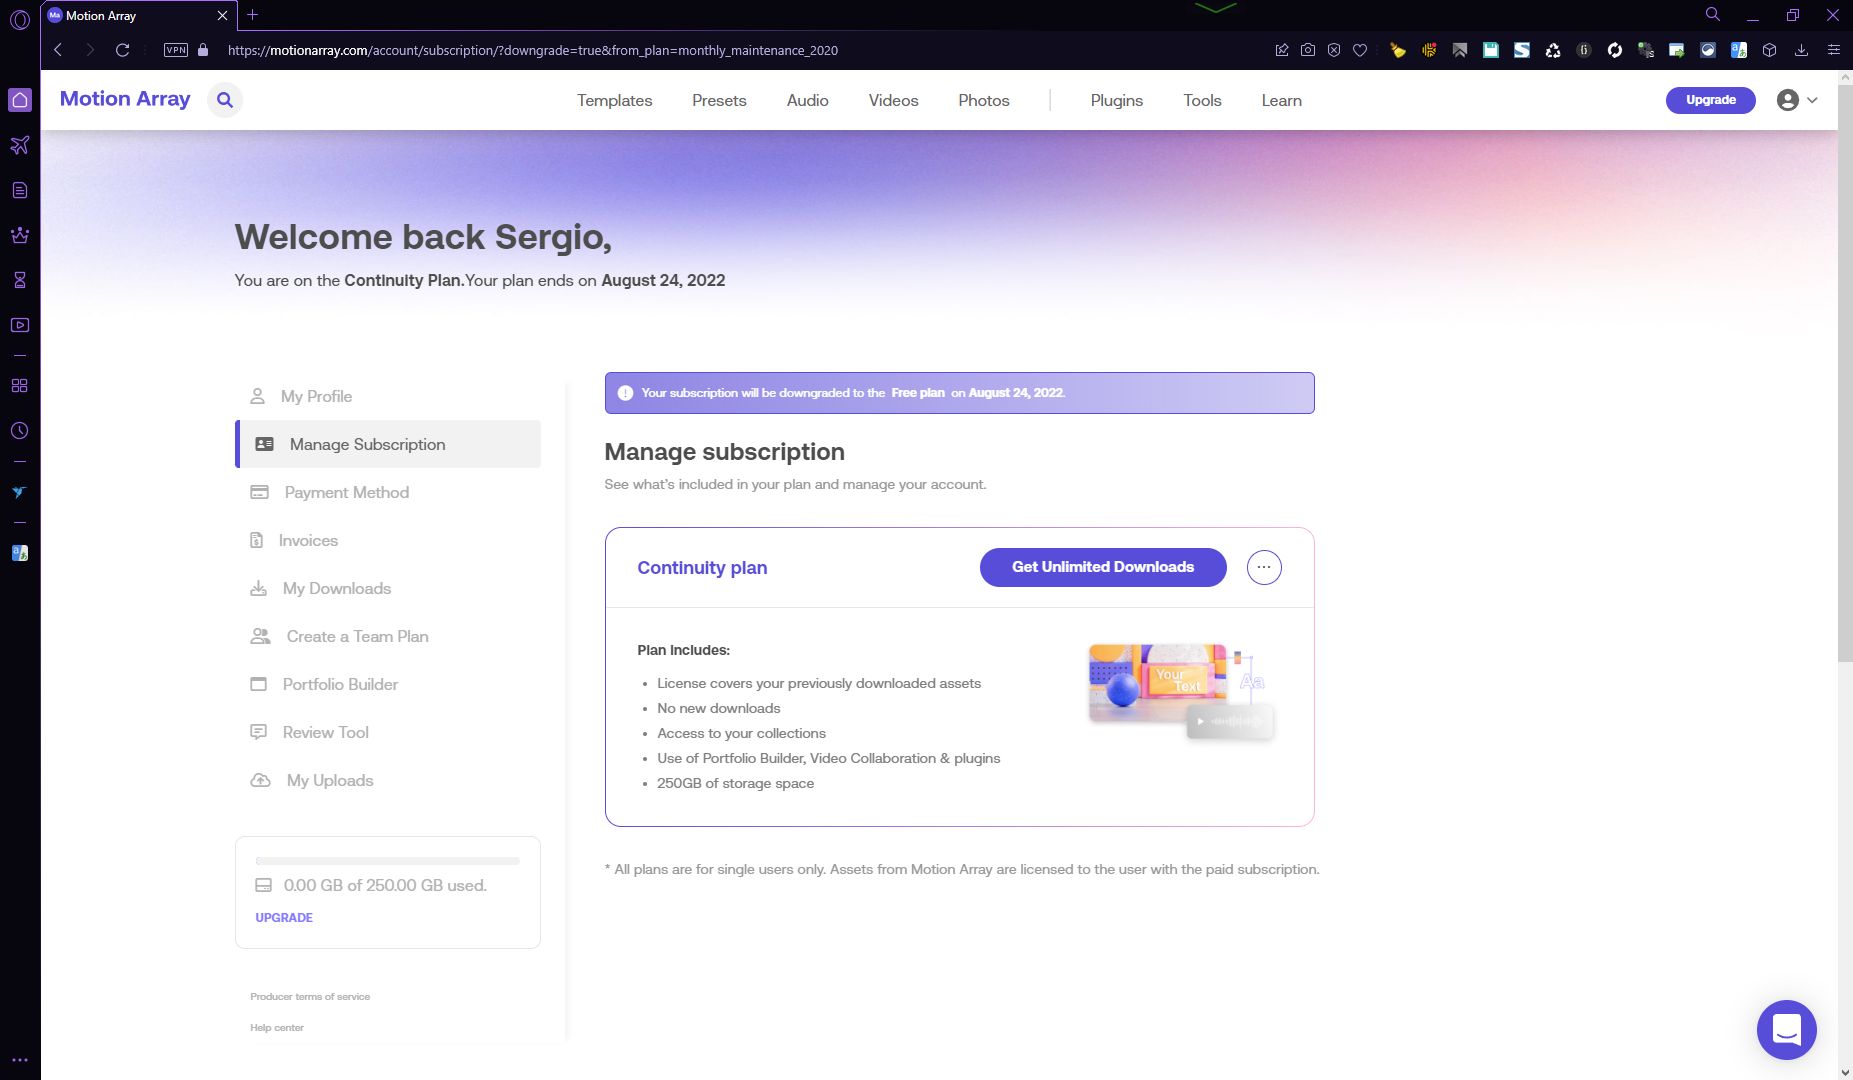
Task: Open Photos in the top navigation
Action: click(984, 100)
